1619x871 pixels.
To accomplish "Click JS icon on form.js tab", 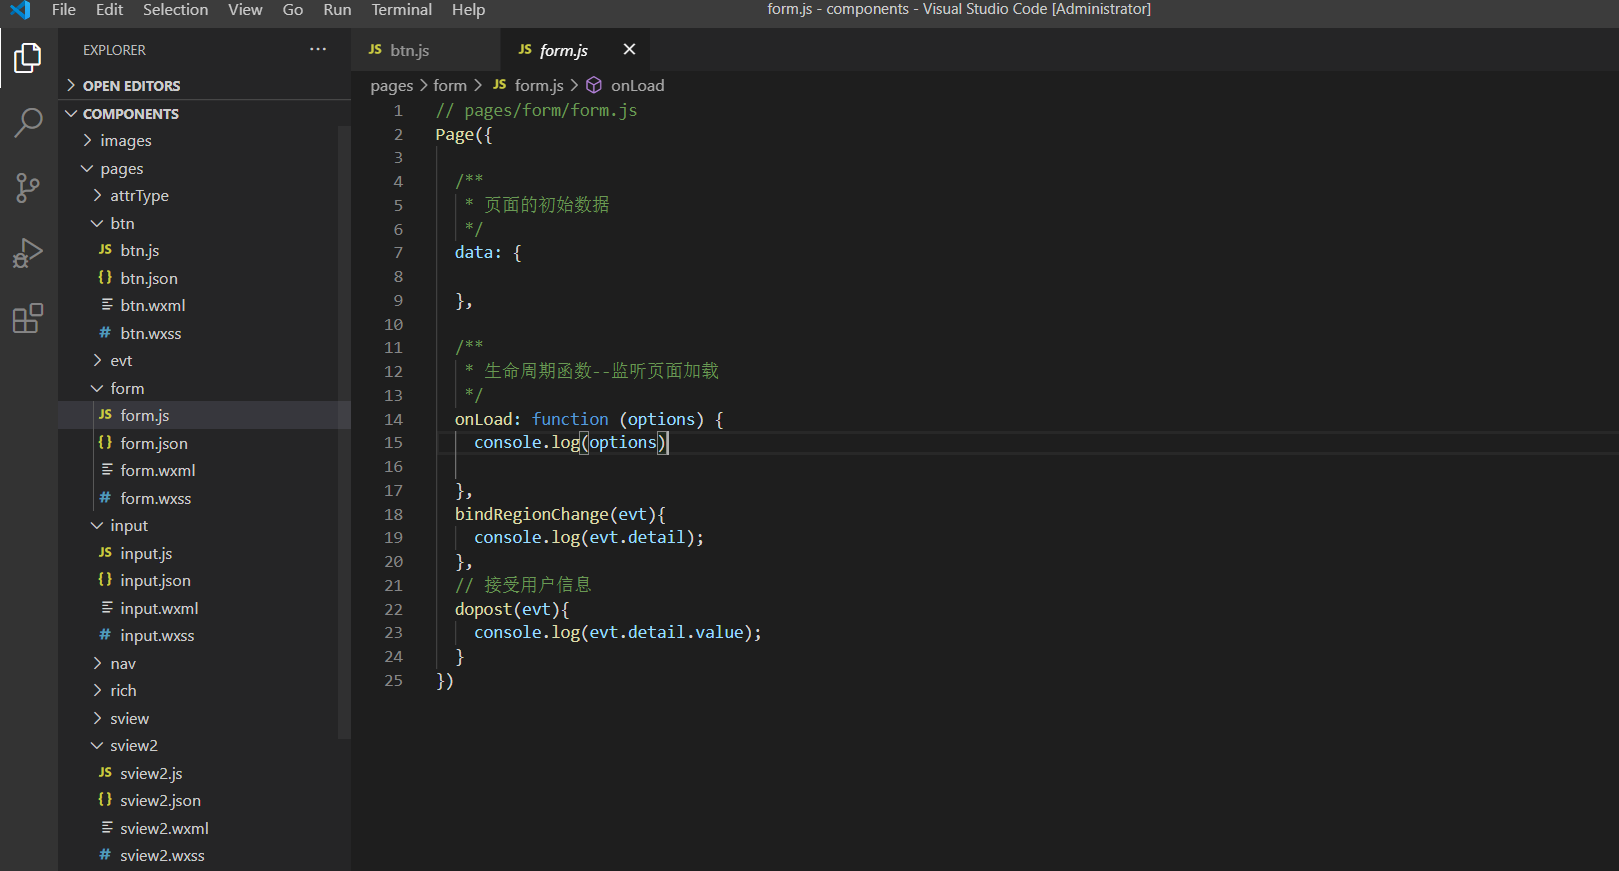I will [x=525, y=50].
